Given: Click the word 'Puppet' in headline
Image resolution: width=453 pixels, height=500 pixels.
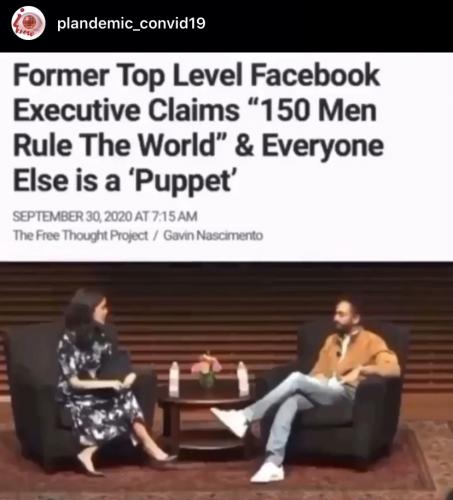Looking at the screenshot, I should [x=186, y=181].
